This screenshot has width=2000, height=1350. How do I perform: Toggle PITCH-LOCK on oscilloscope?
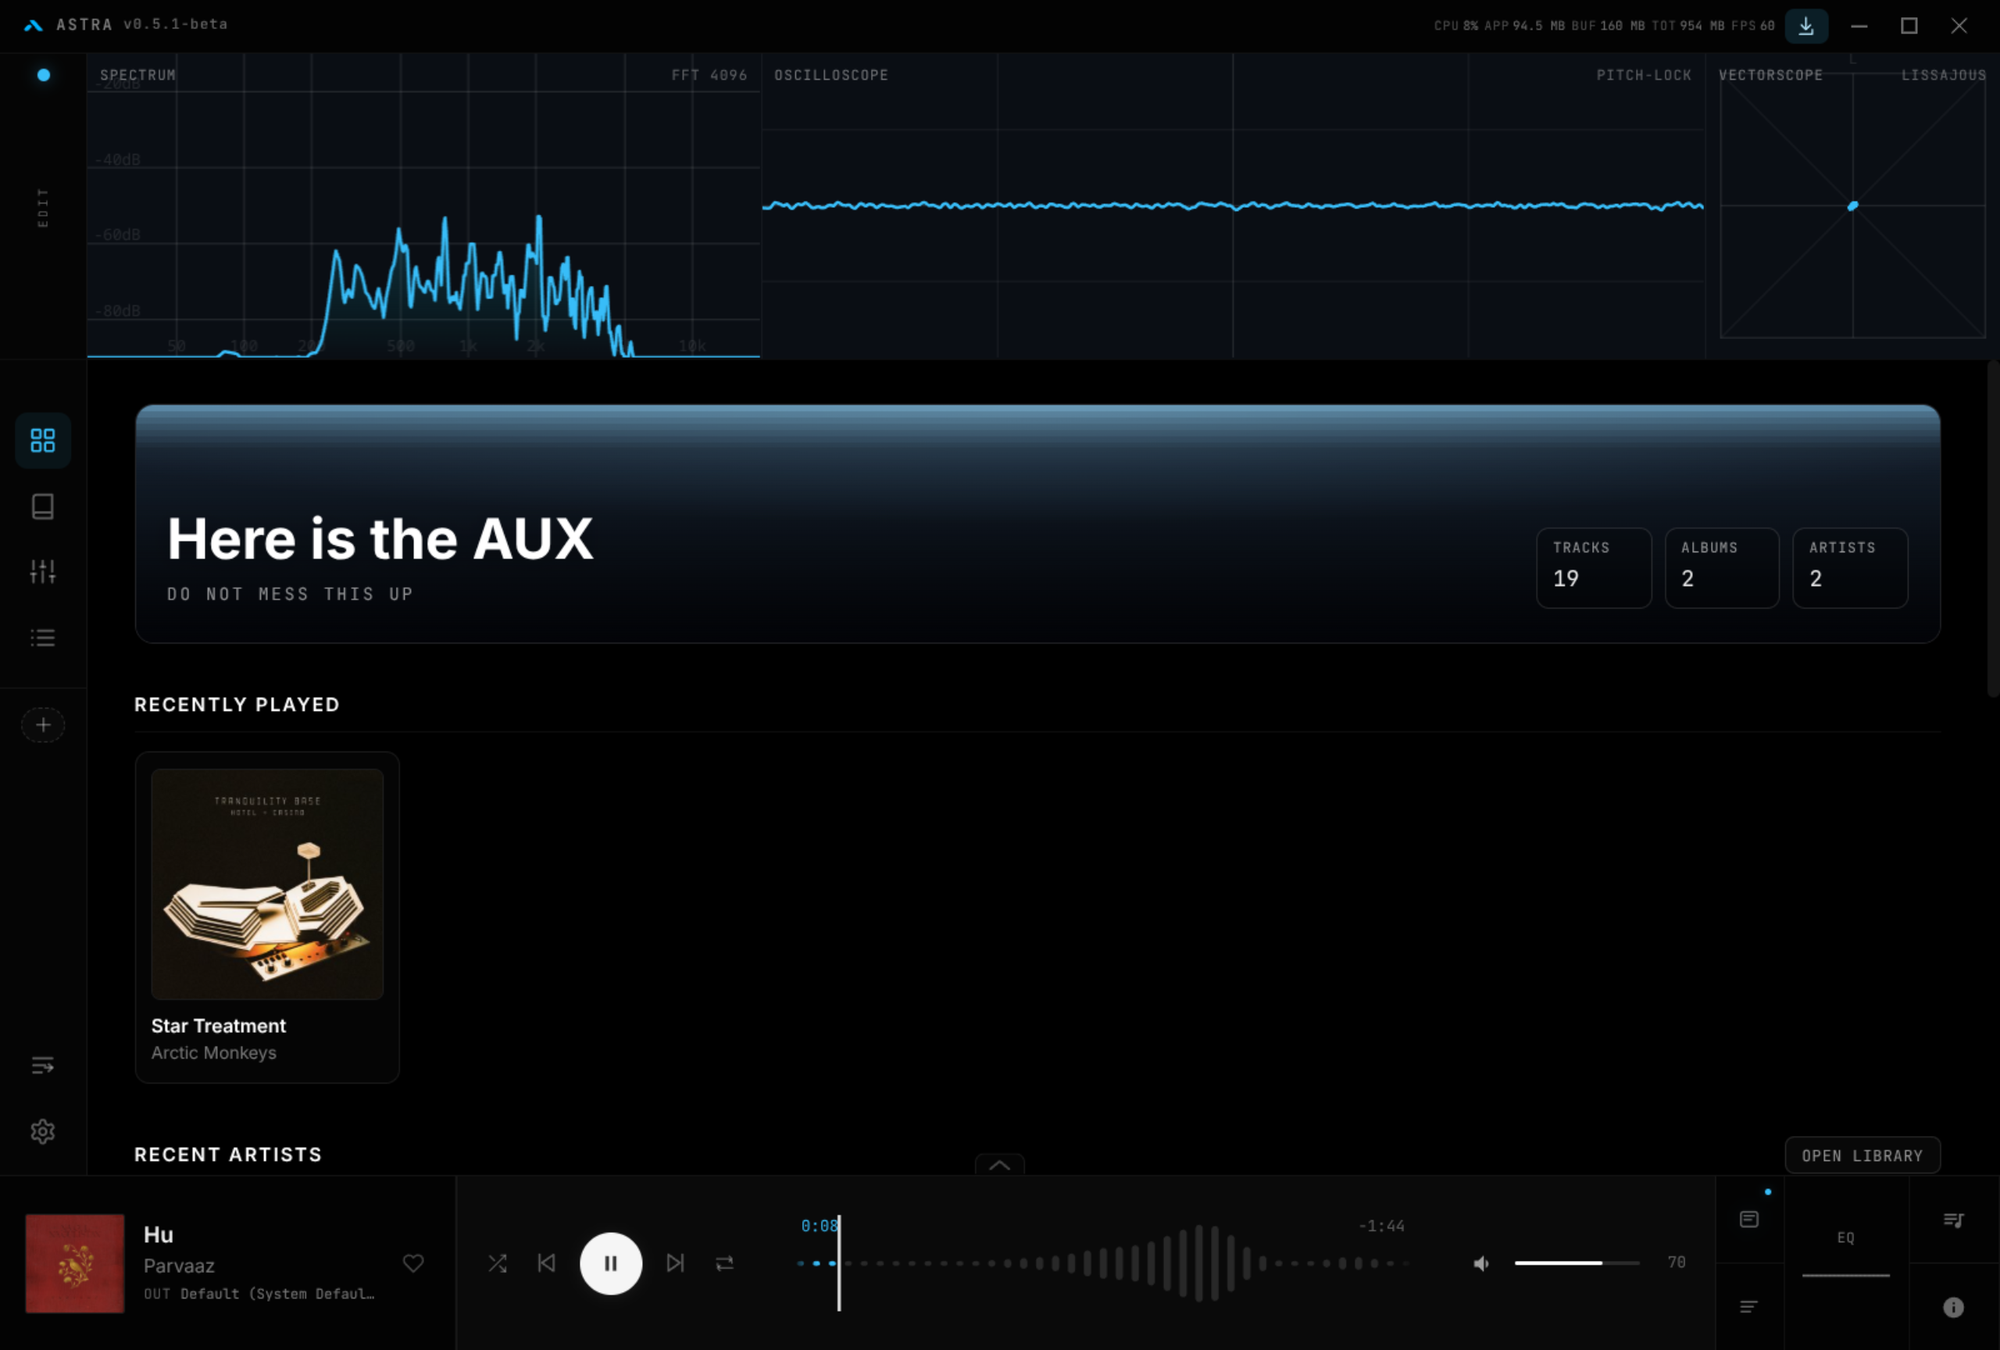coord(1643,75)
